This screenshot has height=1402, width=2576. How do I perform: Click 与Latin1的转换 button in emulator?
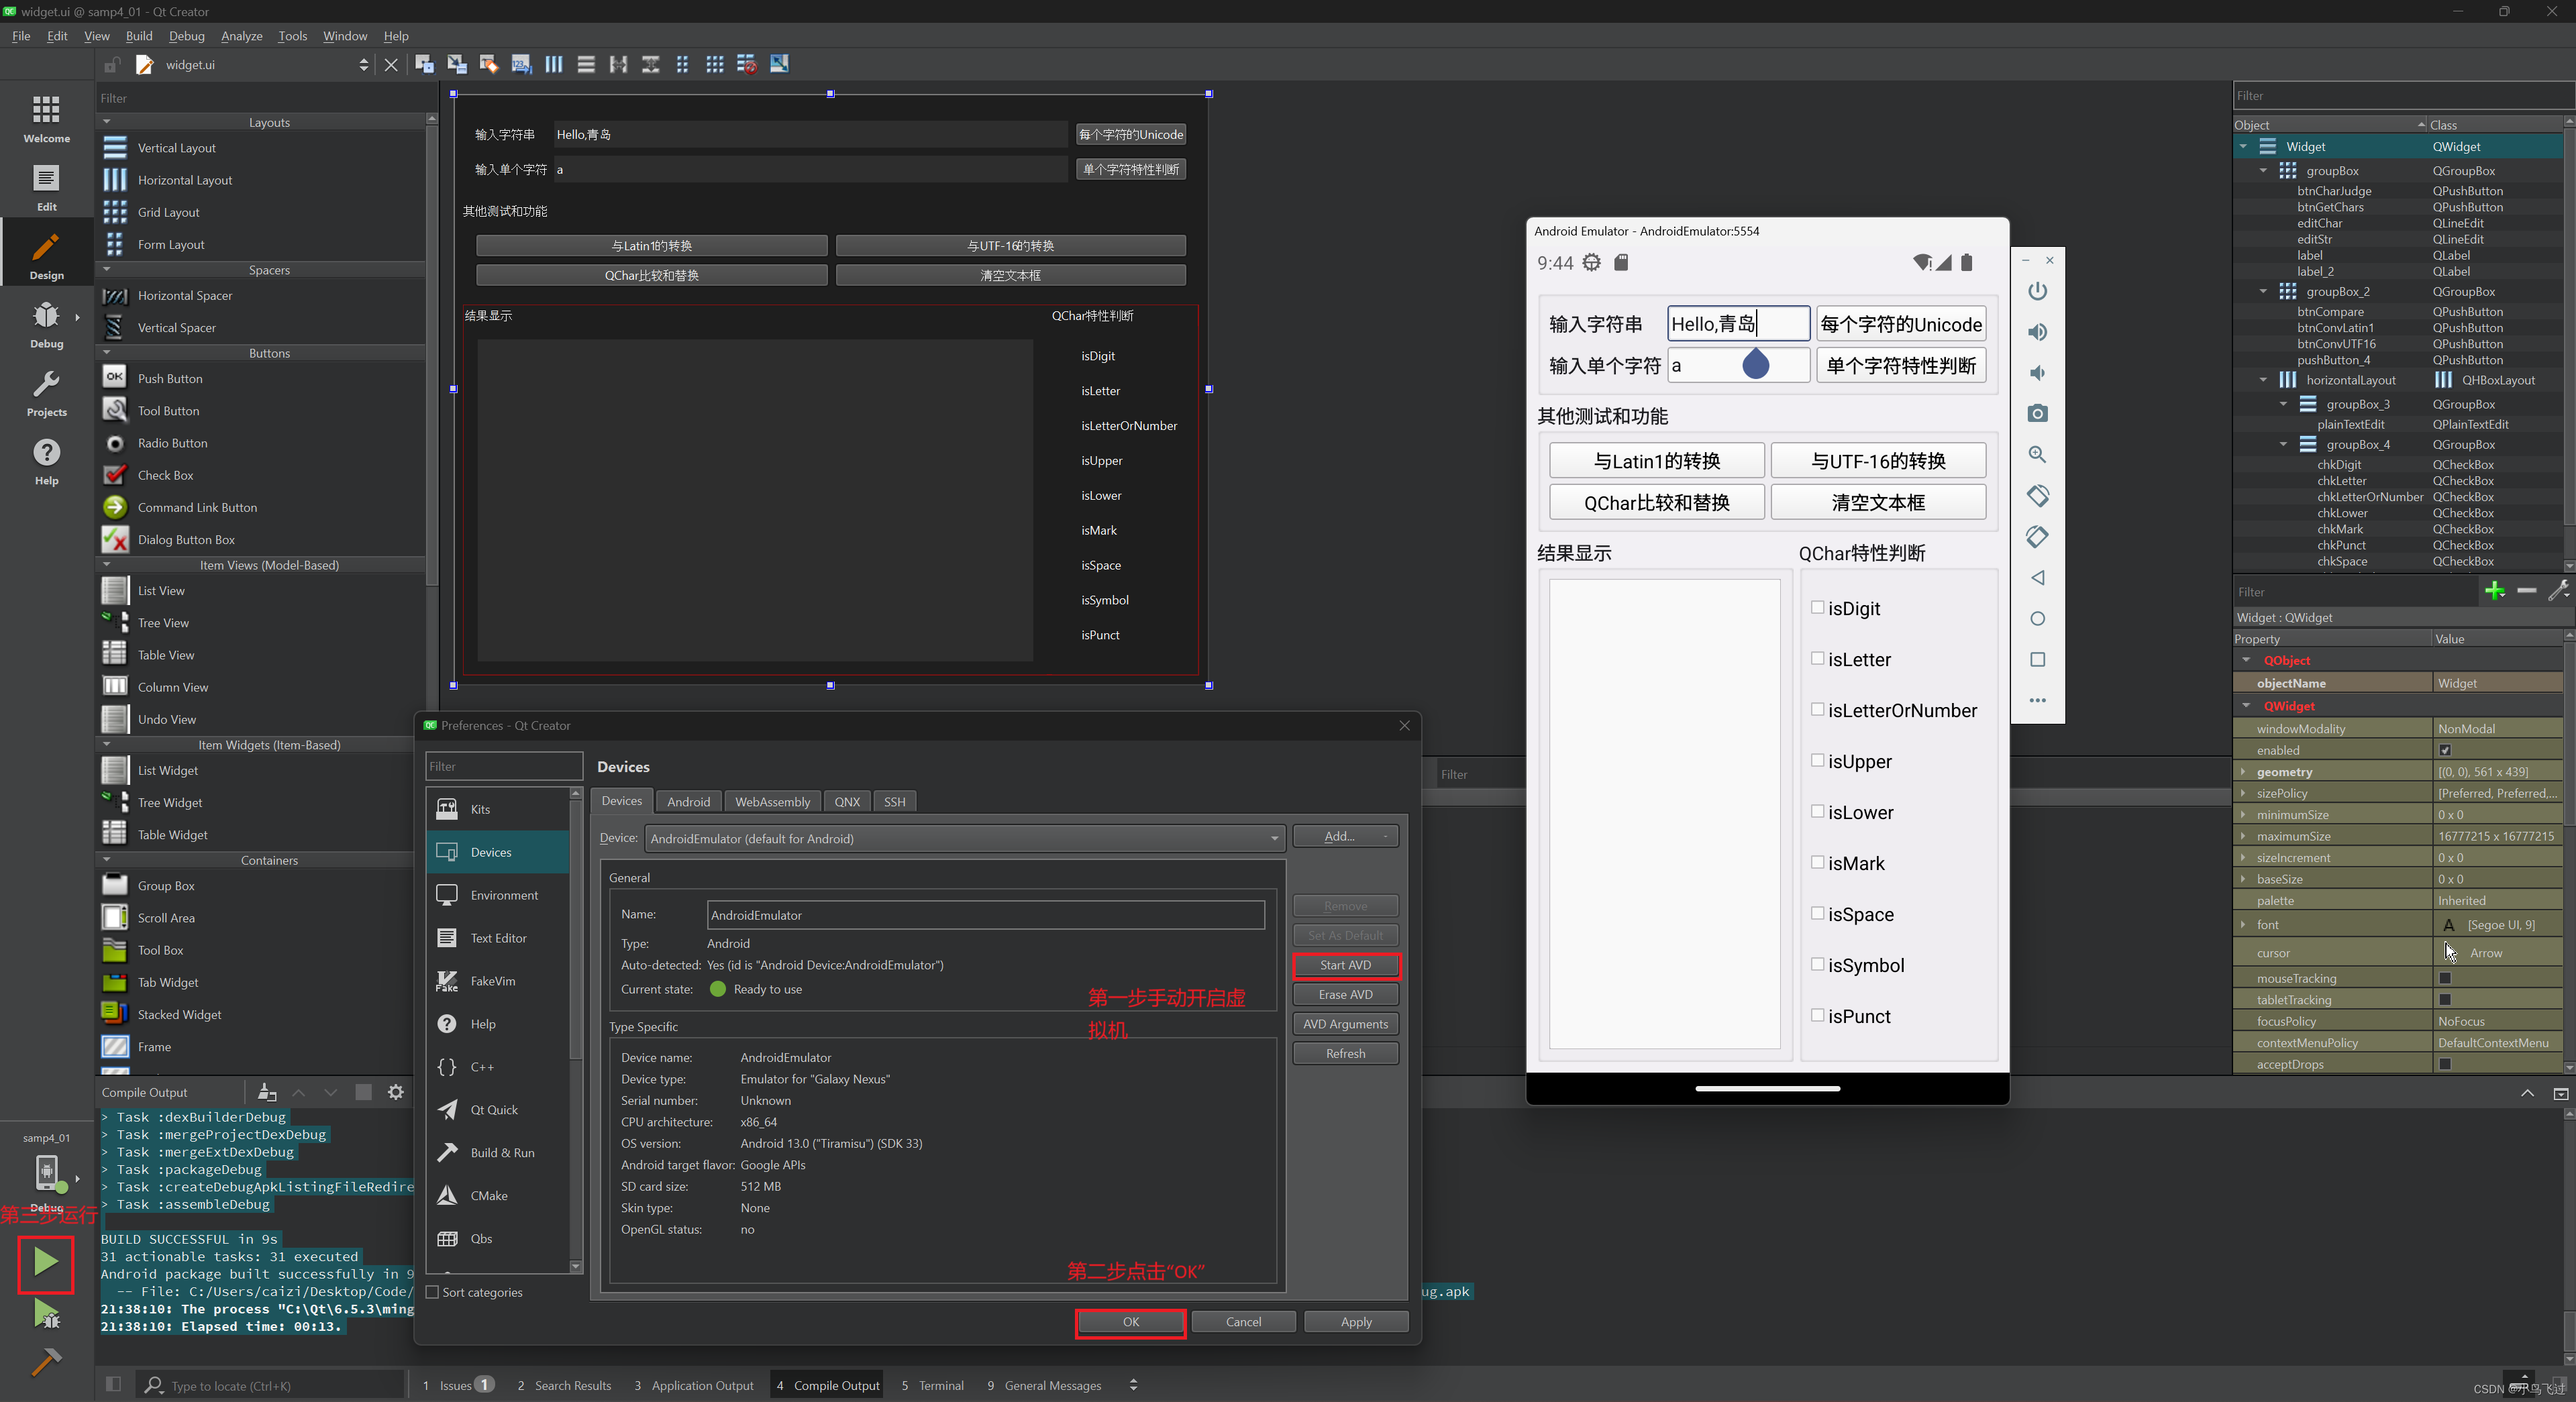(x=1656, y=461)
